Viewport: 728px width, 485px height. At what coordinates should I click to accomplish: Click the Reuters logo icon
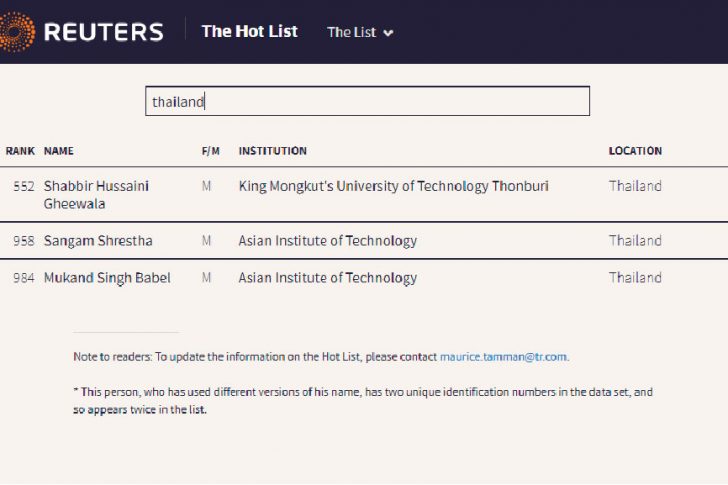pos(16,31)
